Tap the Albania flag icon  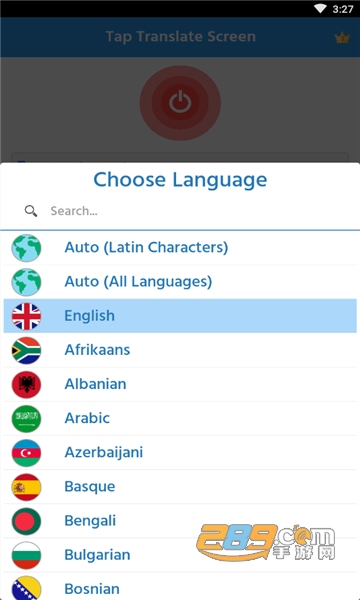coord(26,385)
